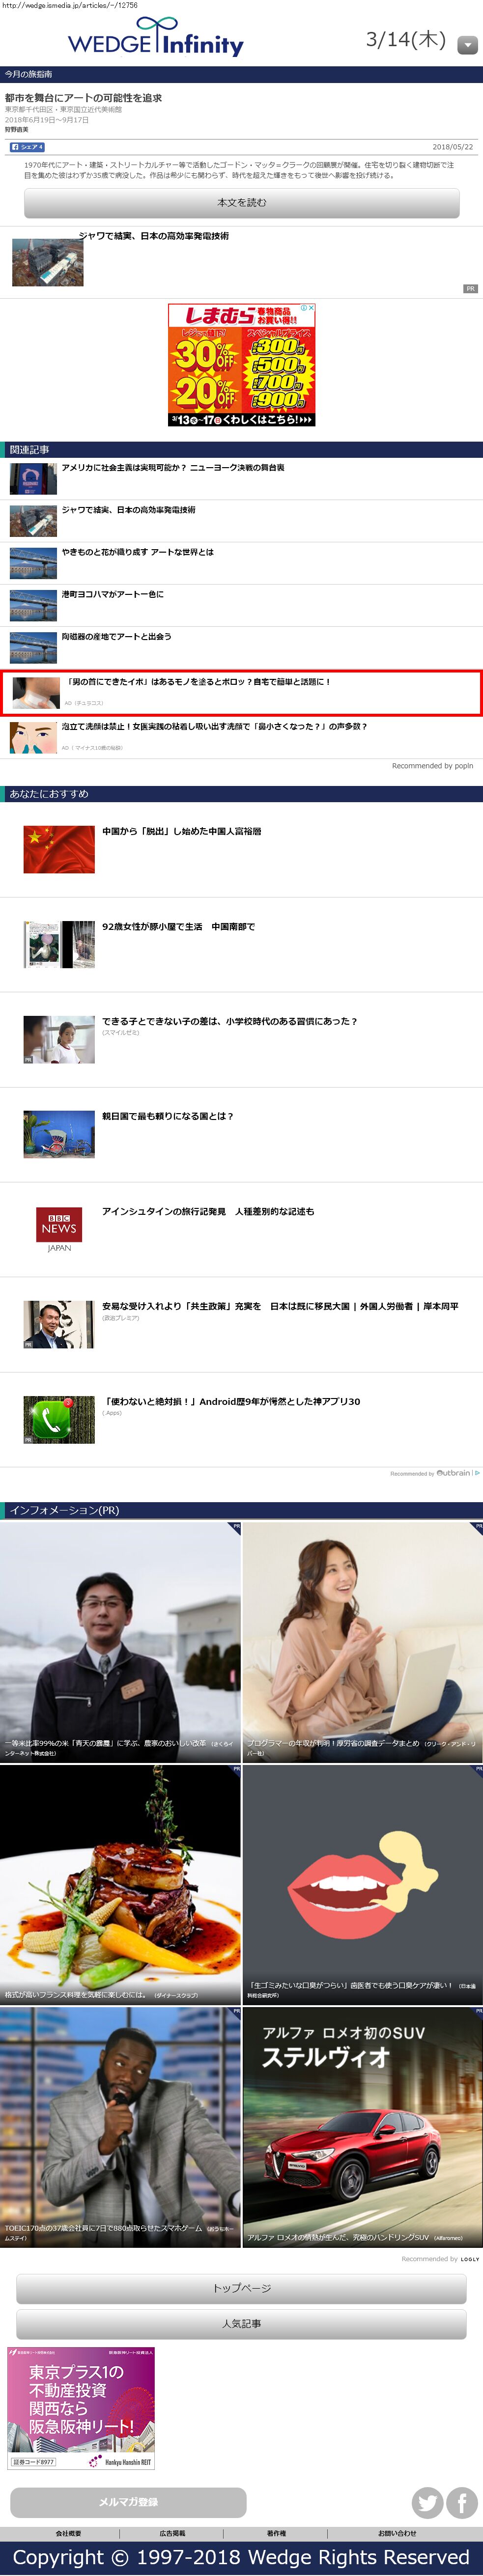Open the dropdown menu arrow beside the date

pos(467,45)
